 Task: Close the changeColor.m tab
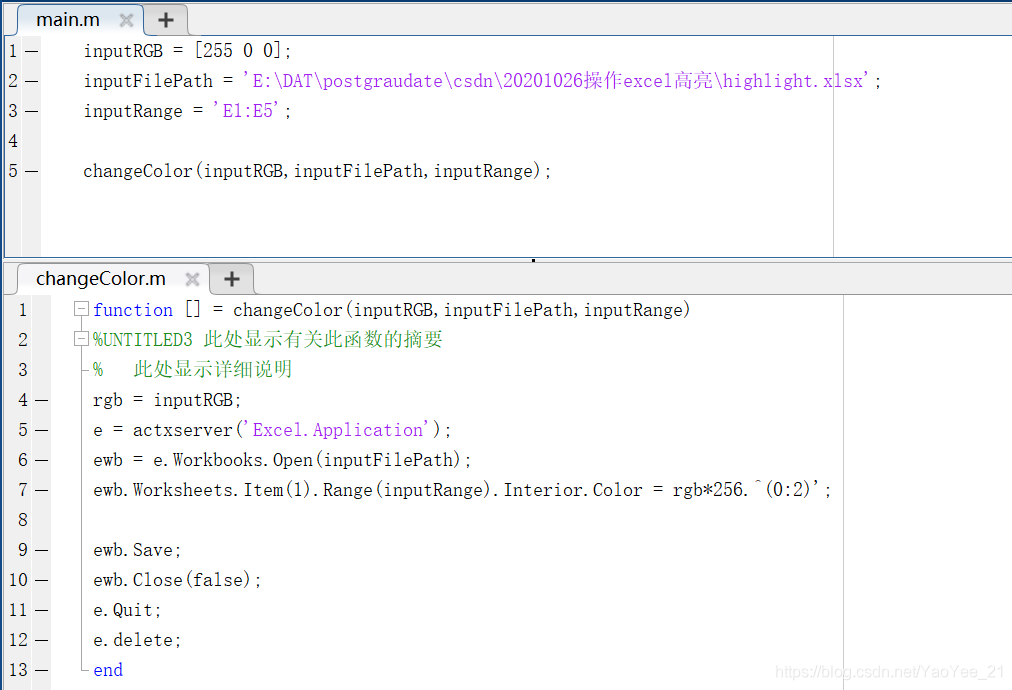(x=192, y=279)
